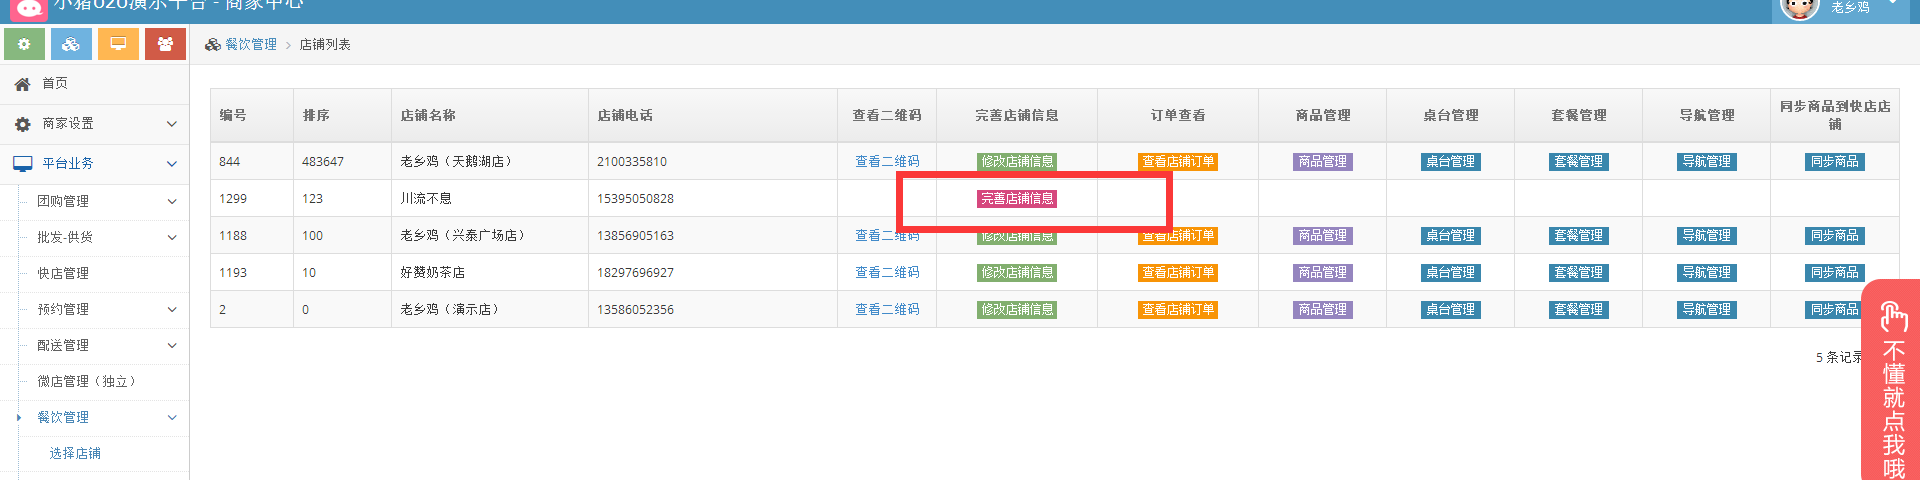Open 快店管理 in the sidebar

point(63,274)
